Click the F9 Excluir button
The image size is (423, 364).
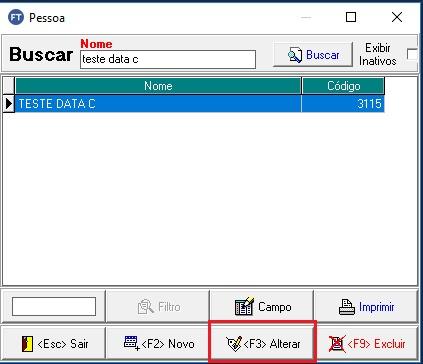[x=367, y=343]
